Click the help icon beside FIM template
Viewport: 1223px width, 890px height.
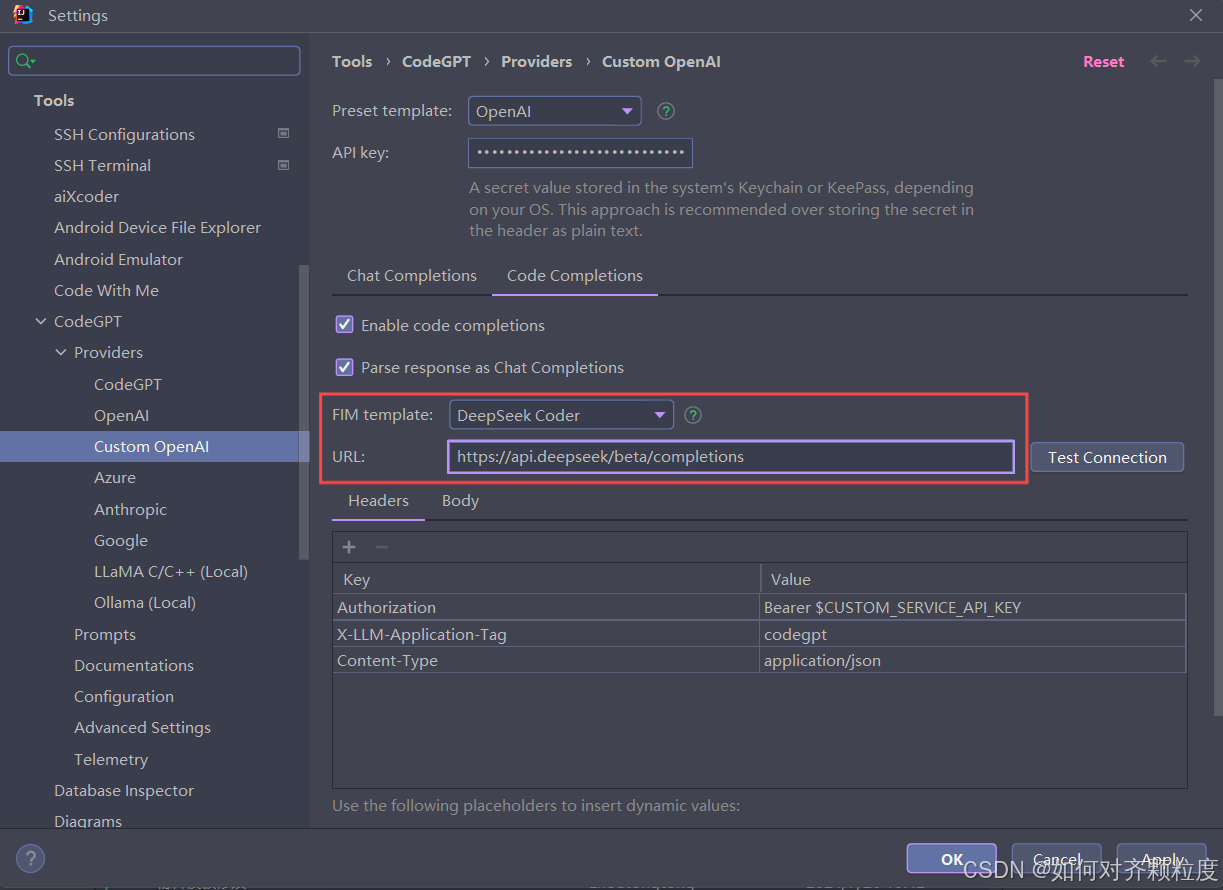(692, 415)
